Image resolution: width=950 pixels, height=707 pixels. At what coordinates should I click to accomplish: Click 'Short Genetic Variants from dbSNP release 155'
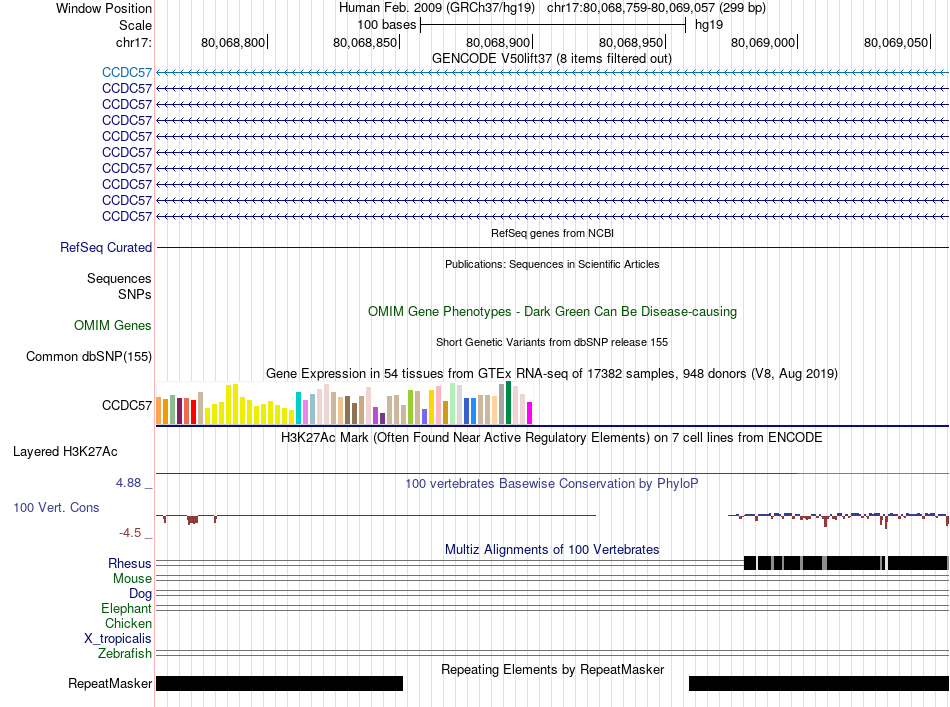[552, 342]
